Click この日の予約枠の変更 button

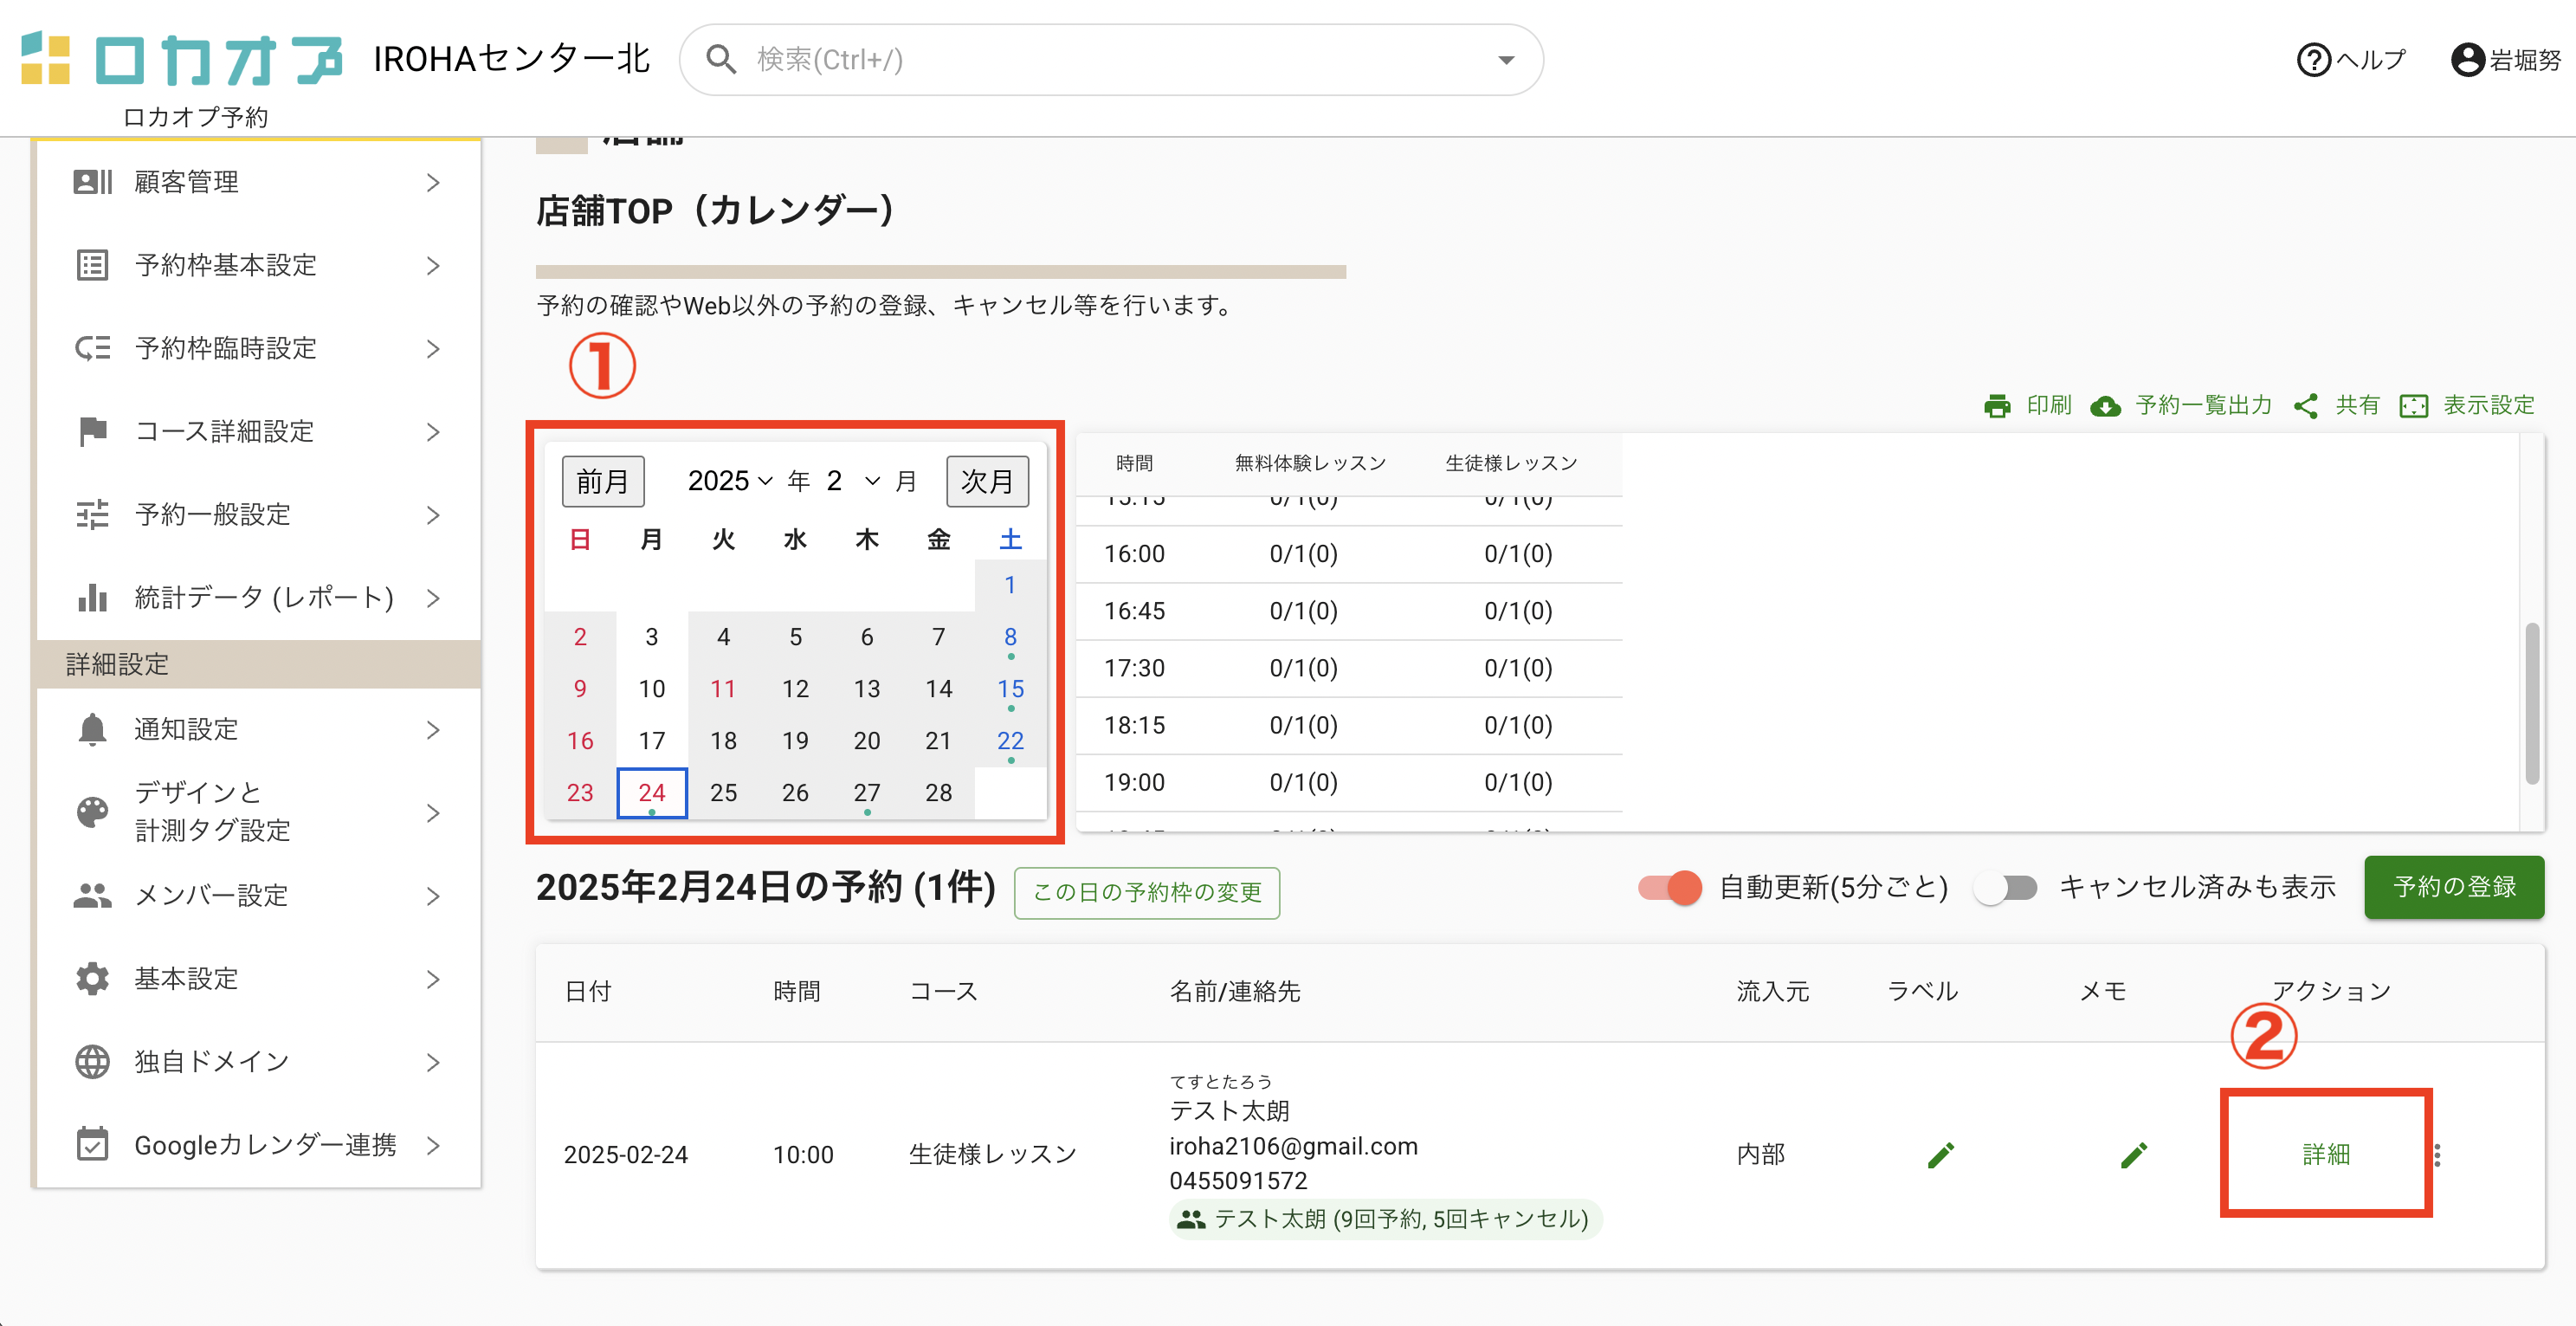pyautogui.click(x=1146, y=892)
